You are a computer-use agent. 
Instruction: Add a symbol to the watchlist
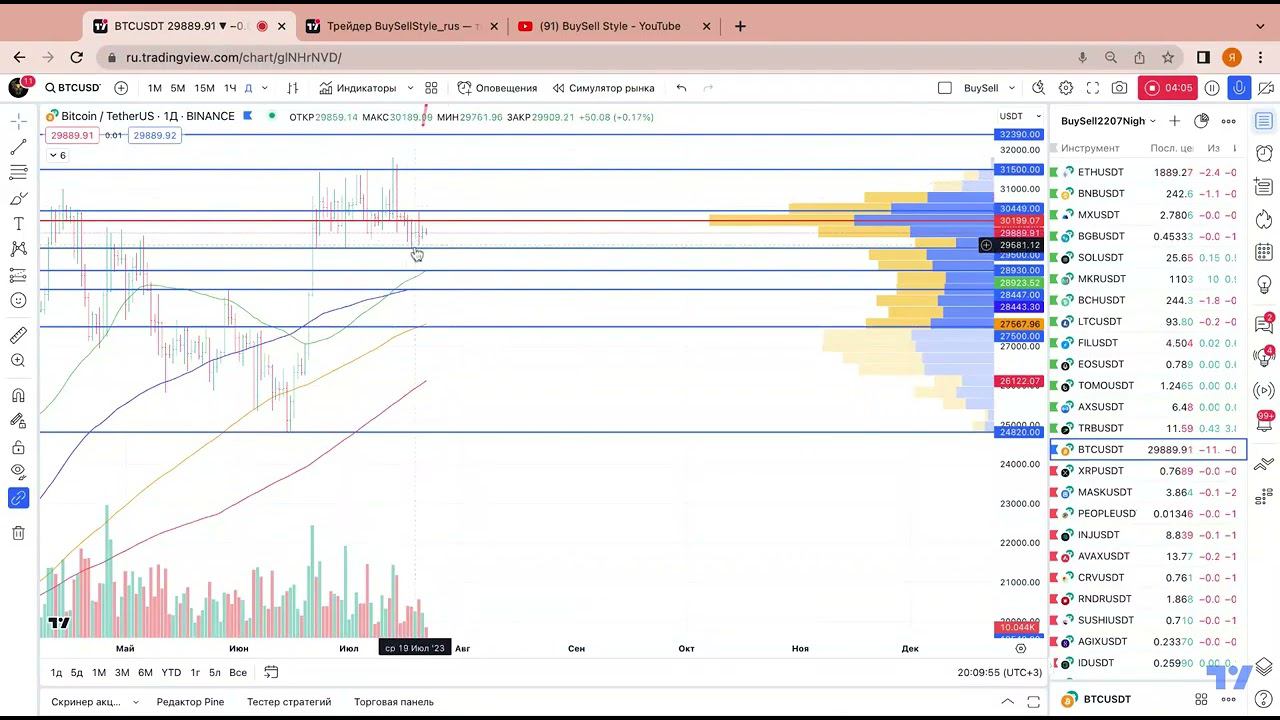[1175, 121]
